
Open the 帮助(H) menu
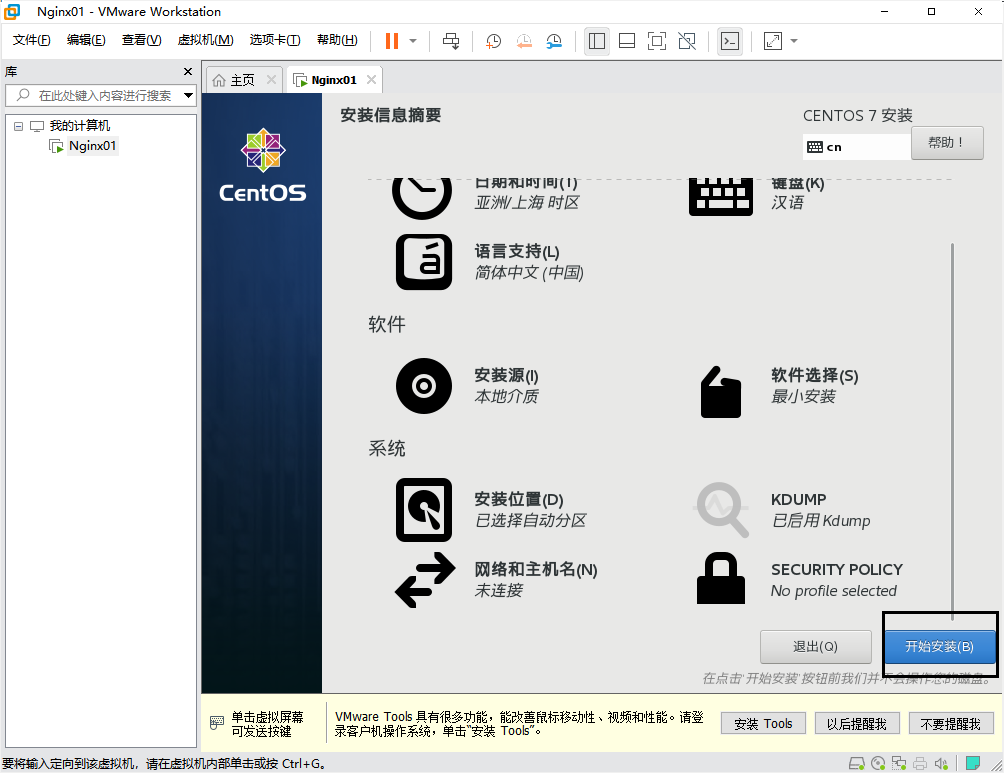(337, 40)
